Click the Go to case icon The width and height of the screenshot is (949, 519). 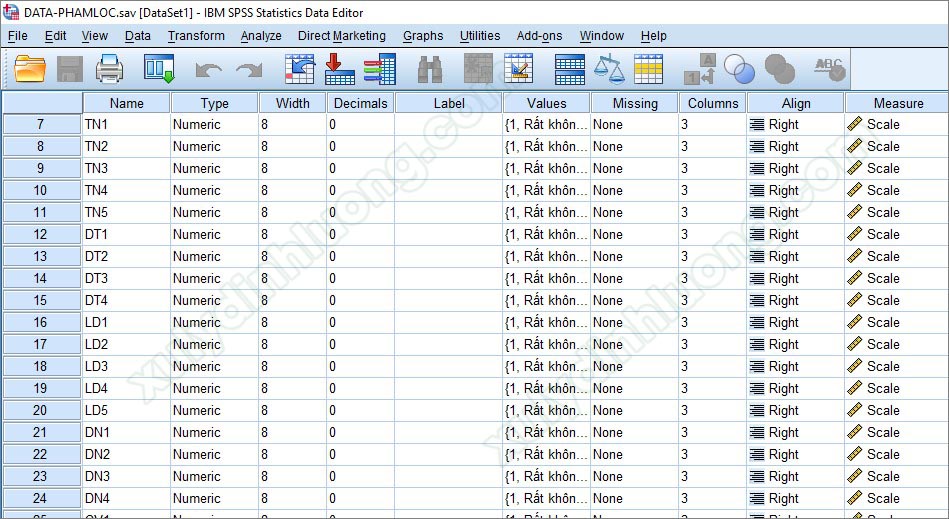(x=300, y=68)
